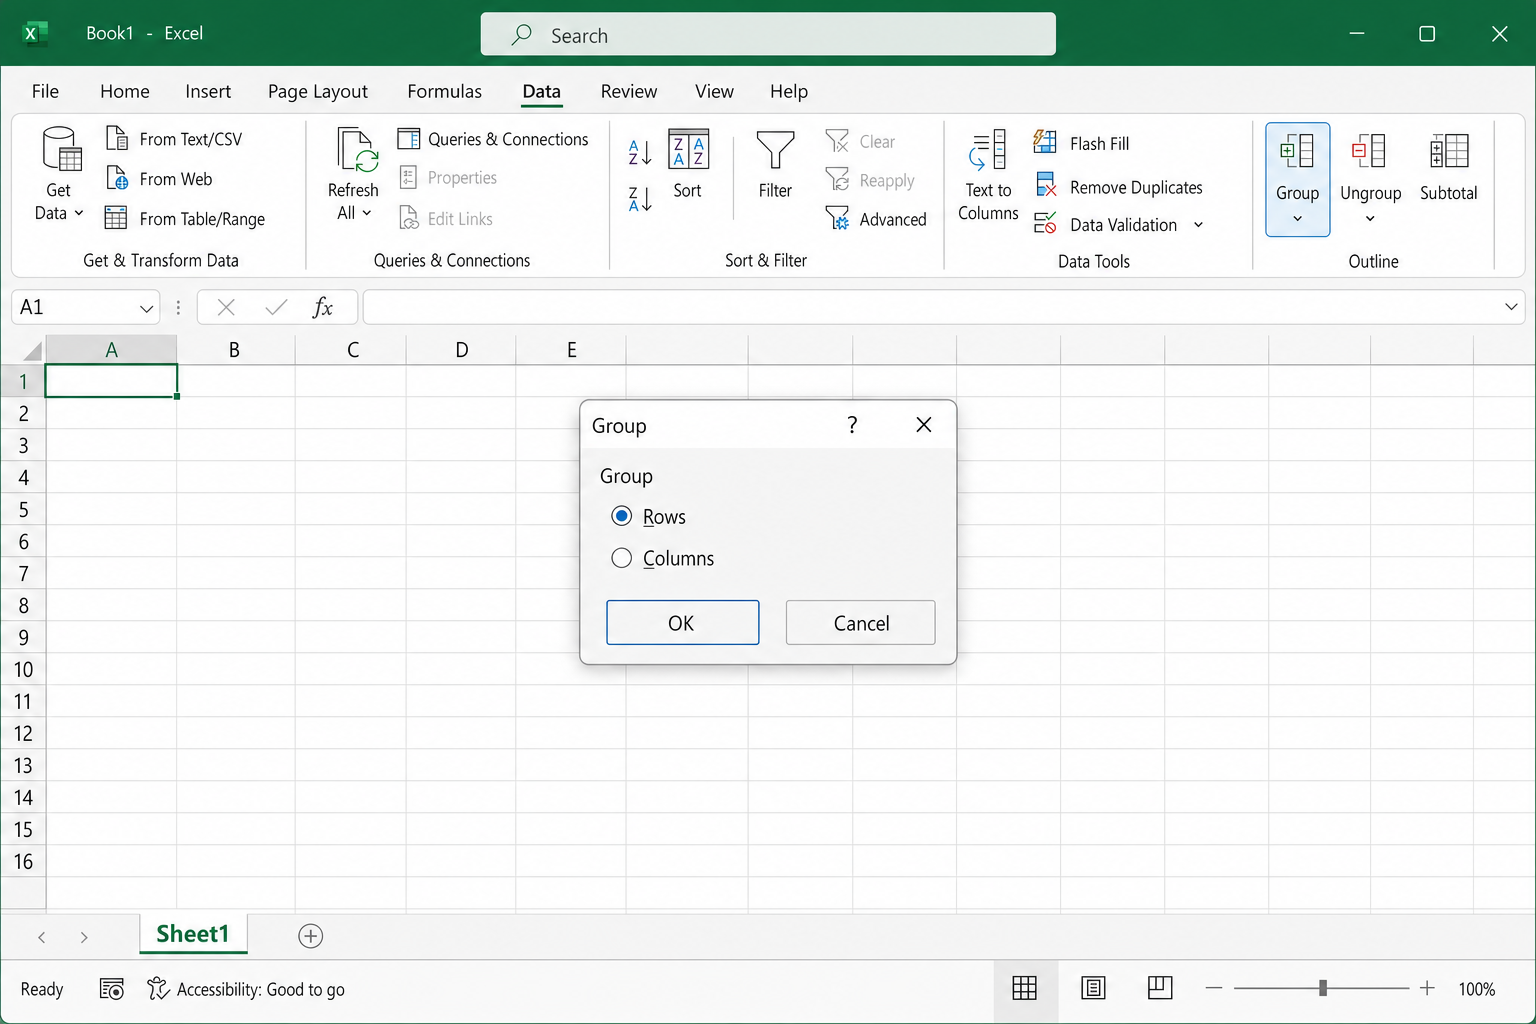Viewport: 1536px width, 1024px height.
Task: Close the Group dialog
Action: [924, 425]
